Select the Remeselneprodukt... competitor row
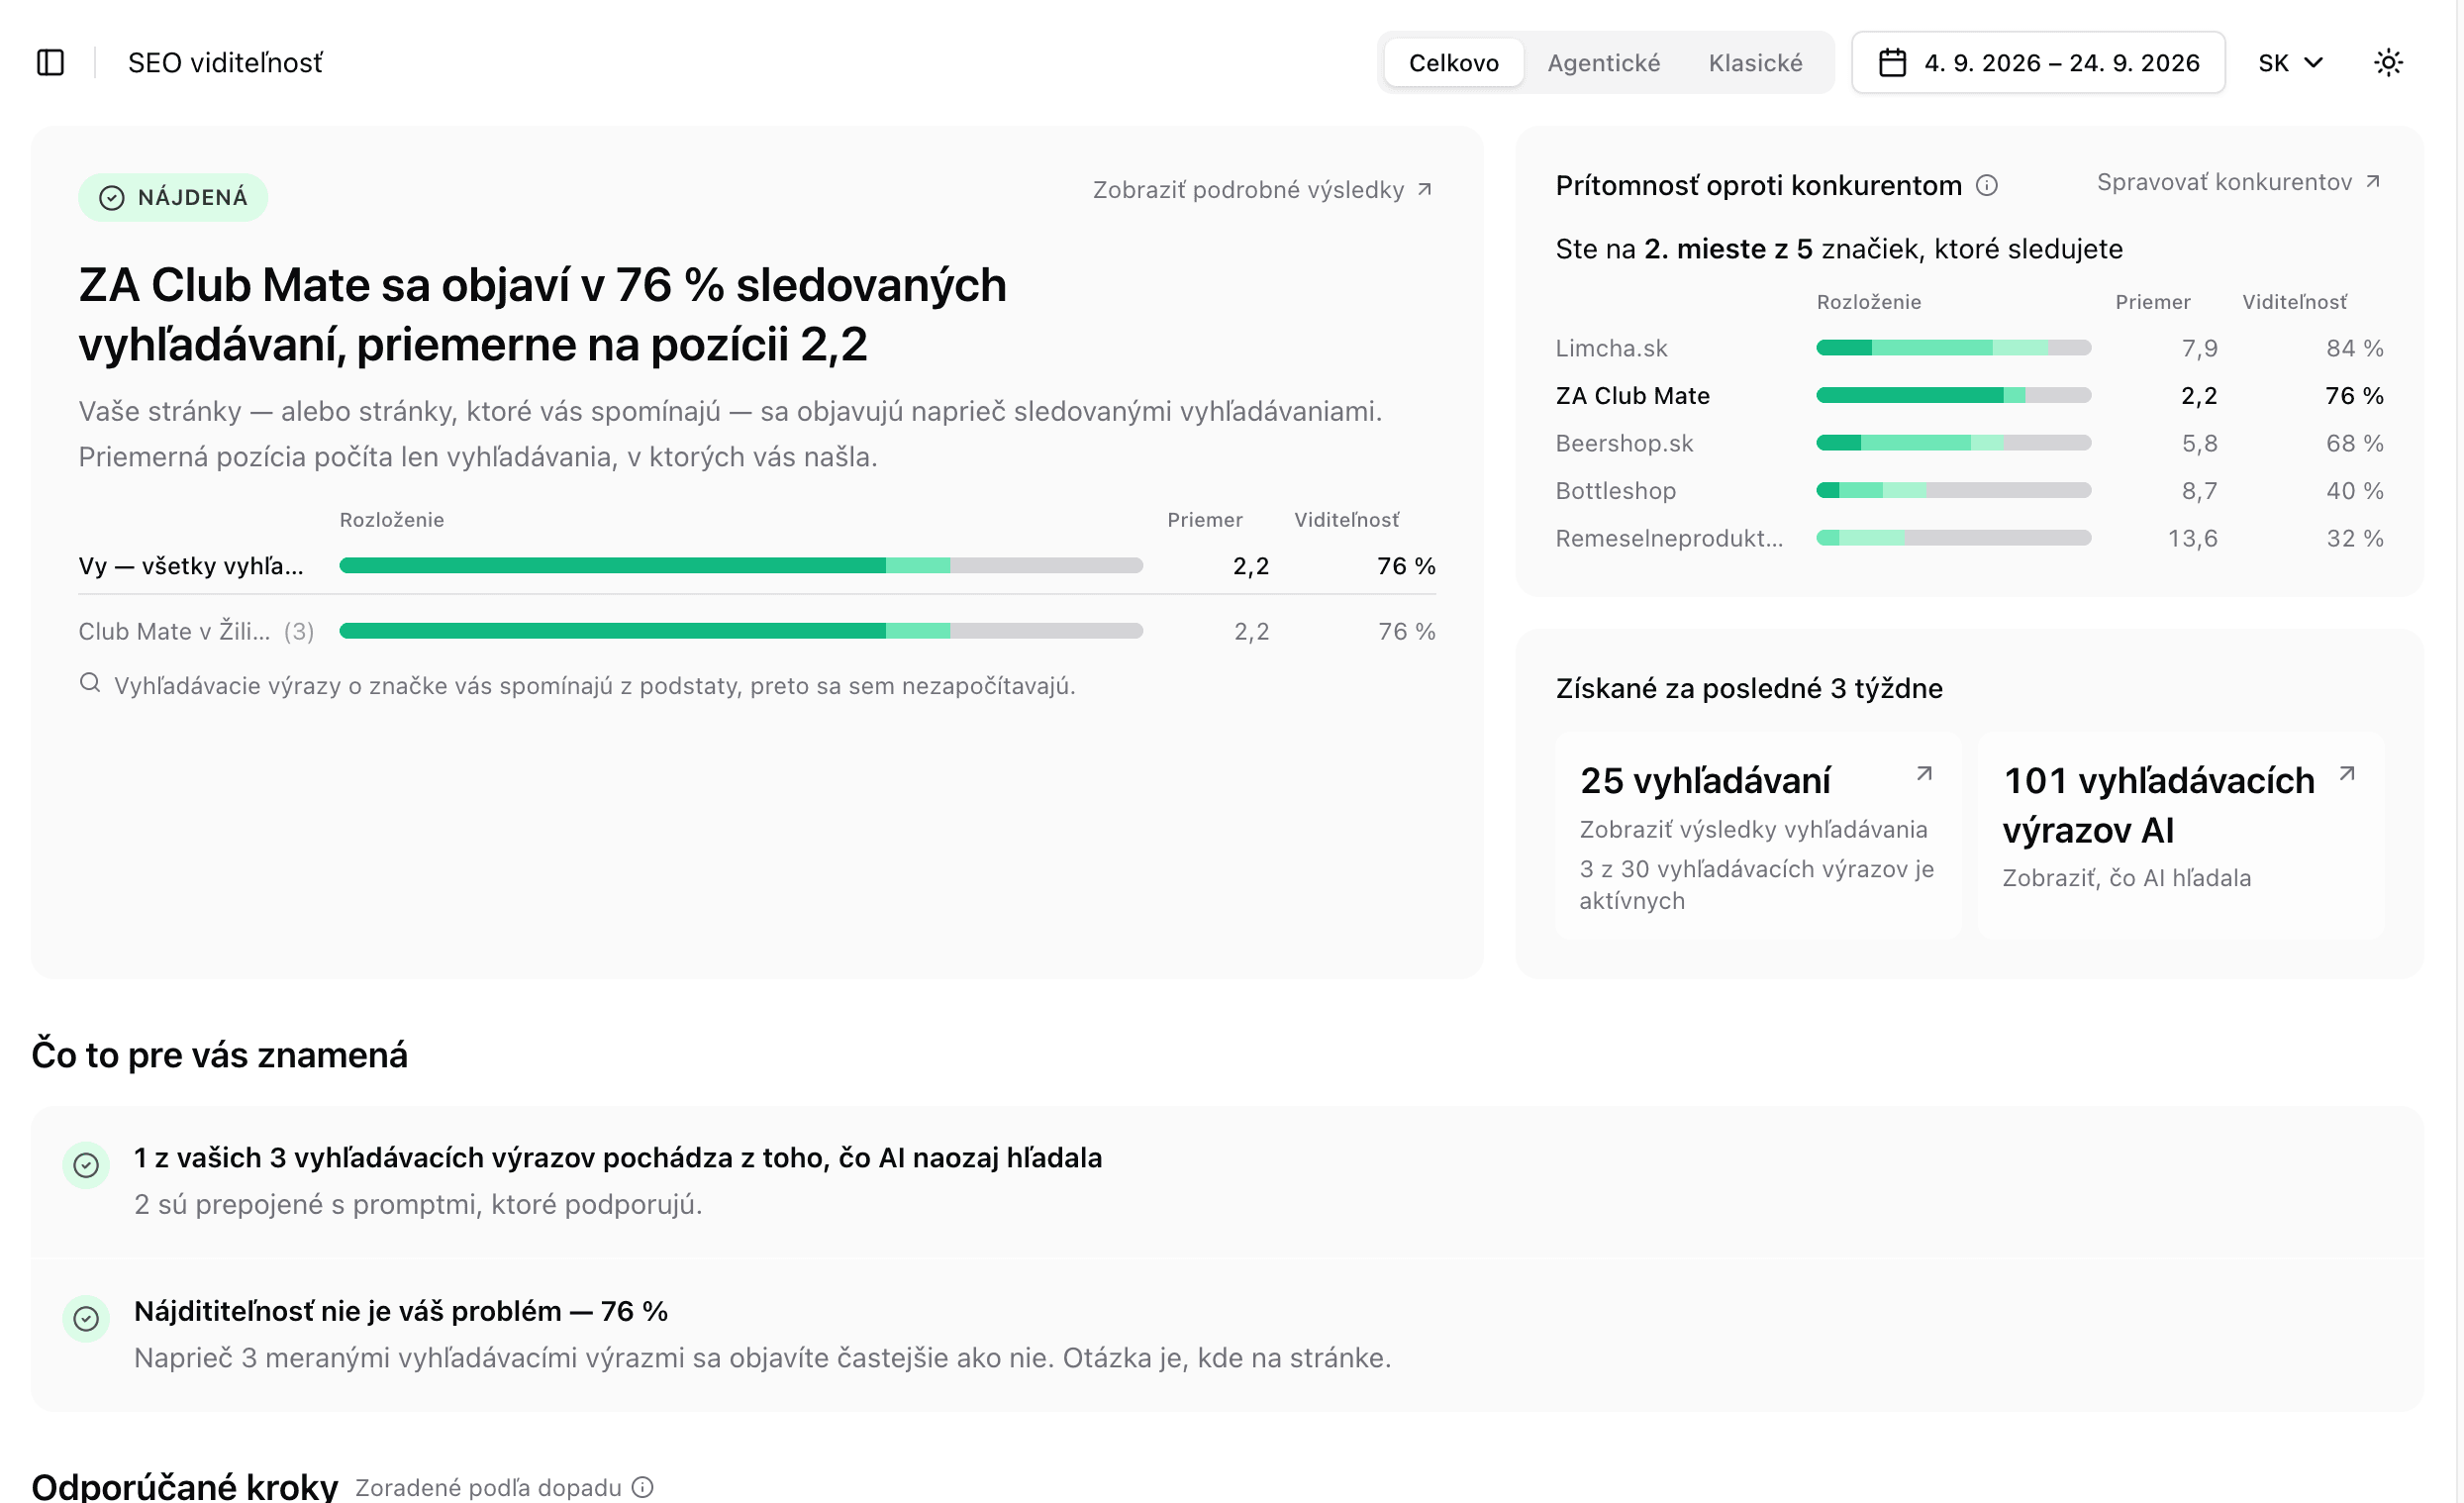 [x=1969, y=538]
